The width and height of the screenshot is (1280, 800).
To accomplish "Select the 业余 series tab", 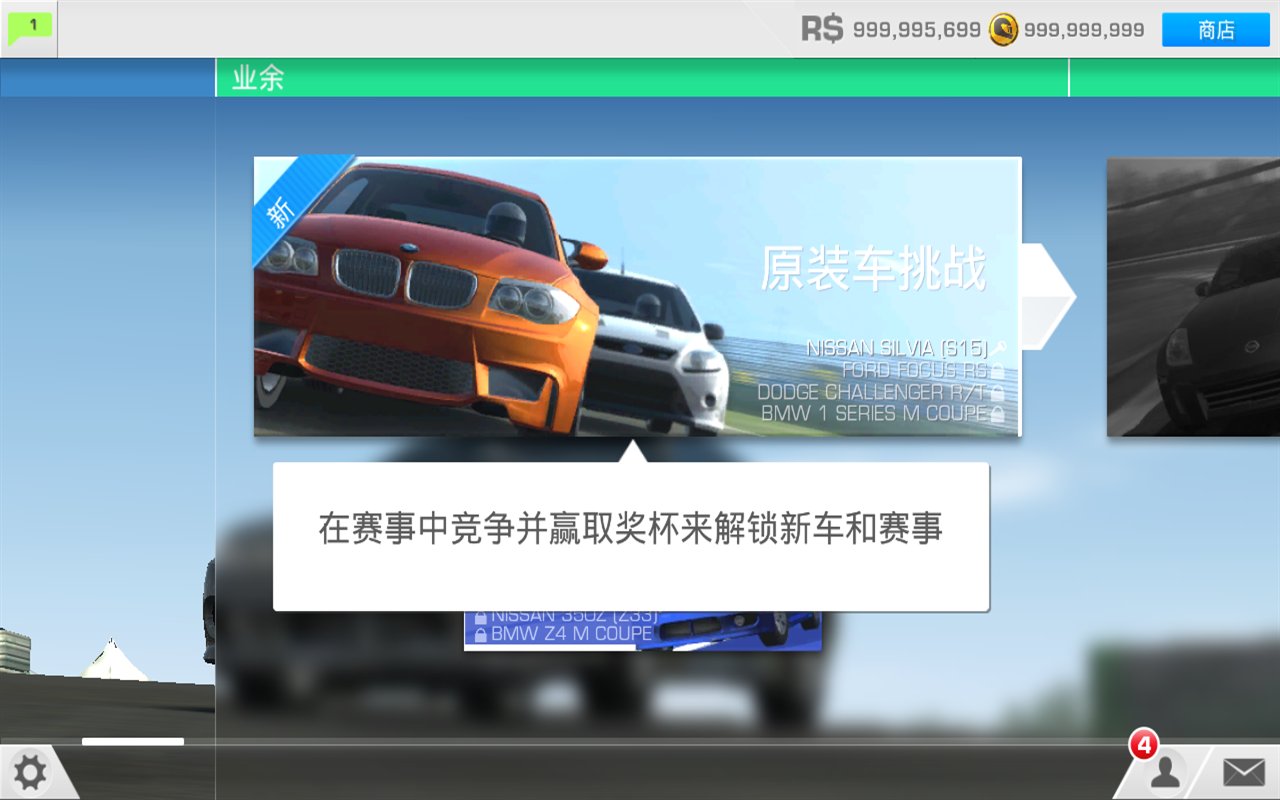I will coord(642,78).
